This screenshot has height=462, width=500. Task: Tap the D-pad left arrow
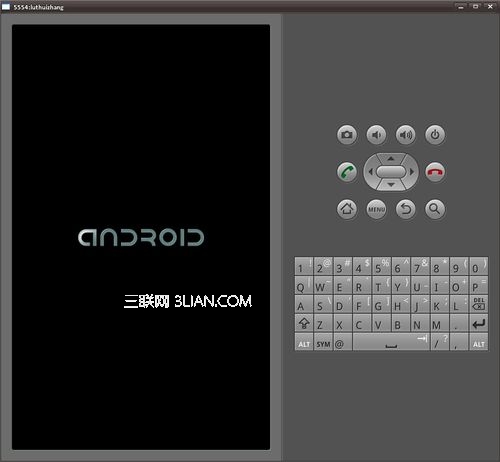pos(370,172)
